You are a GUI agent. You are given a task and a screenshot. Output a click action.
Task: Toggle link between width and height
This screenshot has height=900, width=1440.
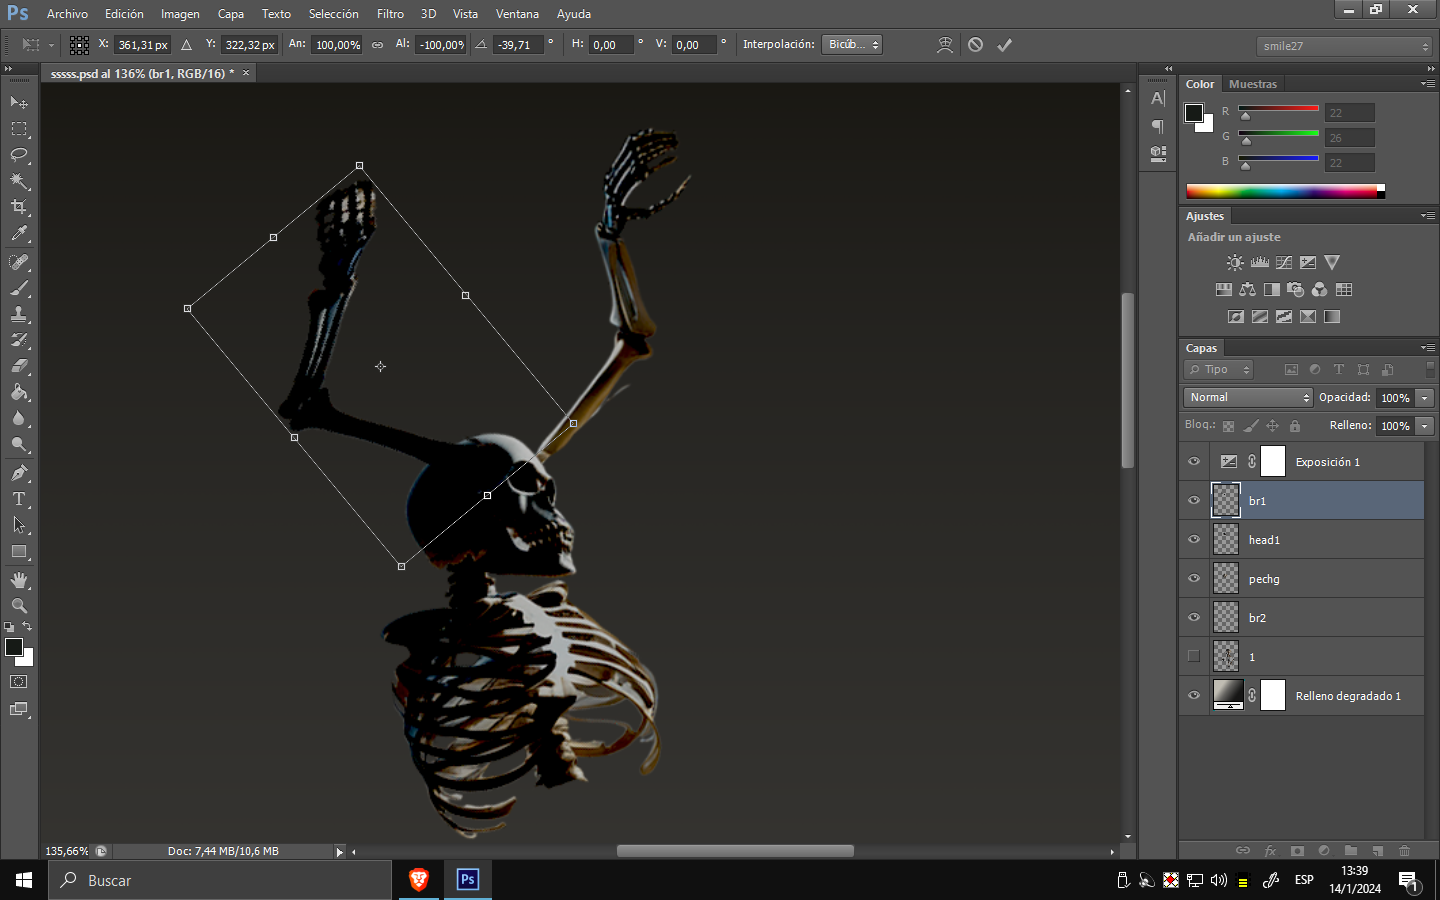(377, 45)
